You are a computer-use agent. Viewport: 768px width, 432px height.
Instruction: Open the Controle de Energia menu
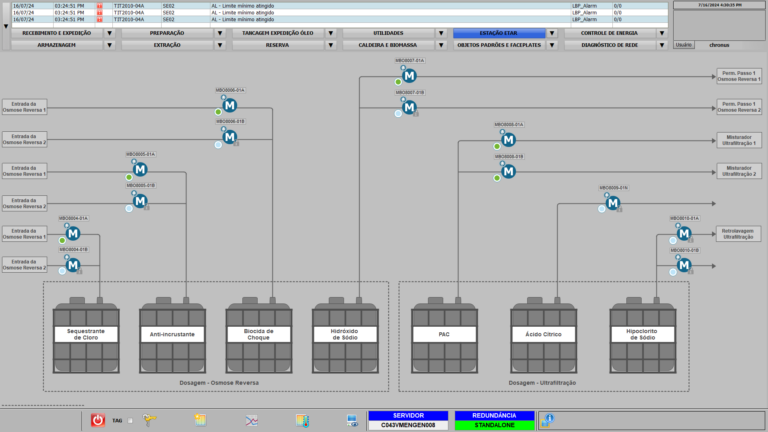[x=609, y=33]
